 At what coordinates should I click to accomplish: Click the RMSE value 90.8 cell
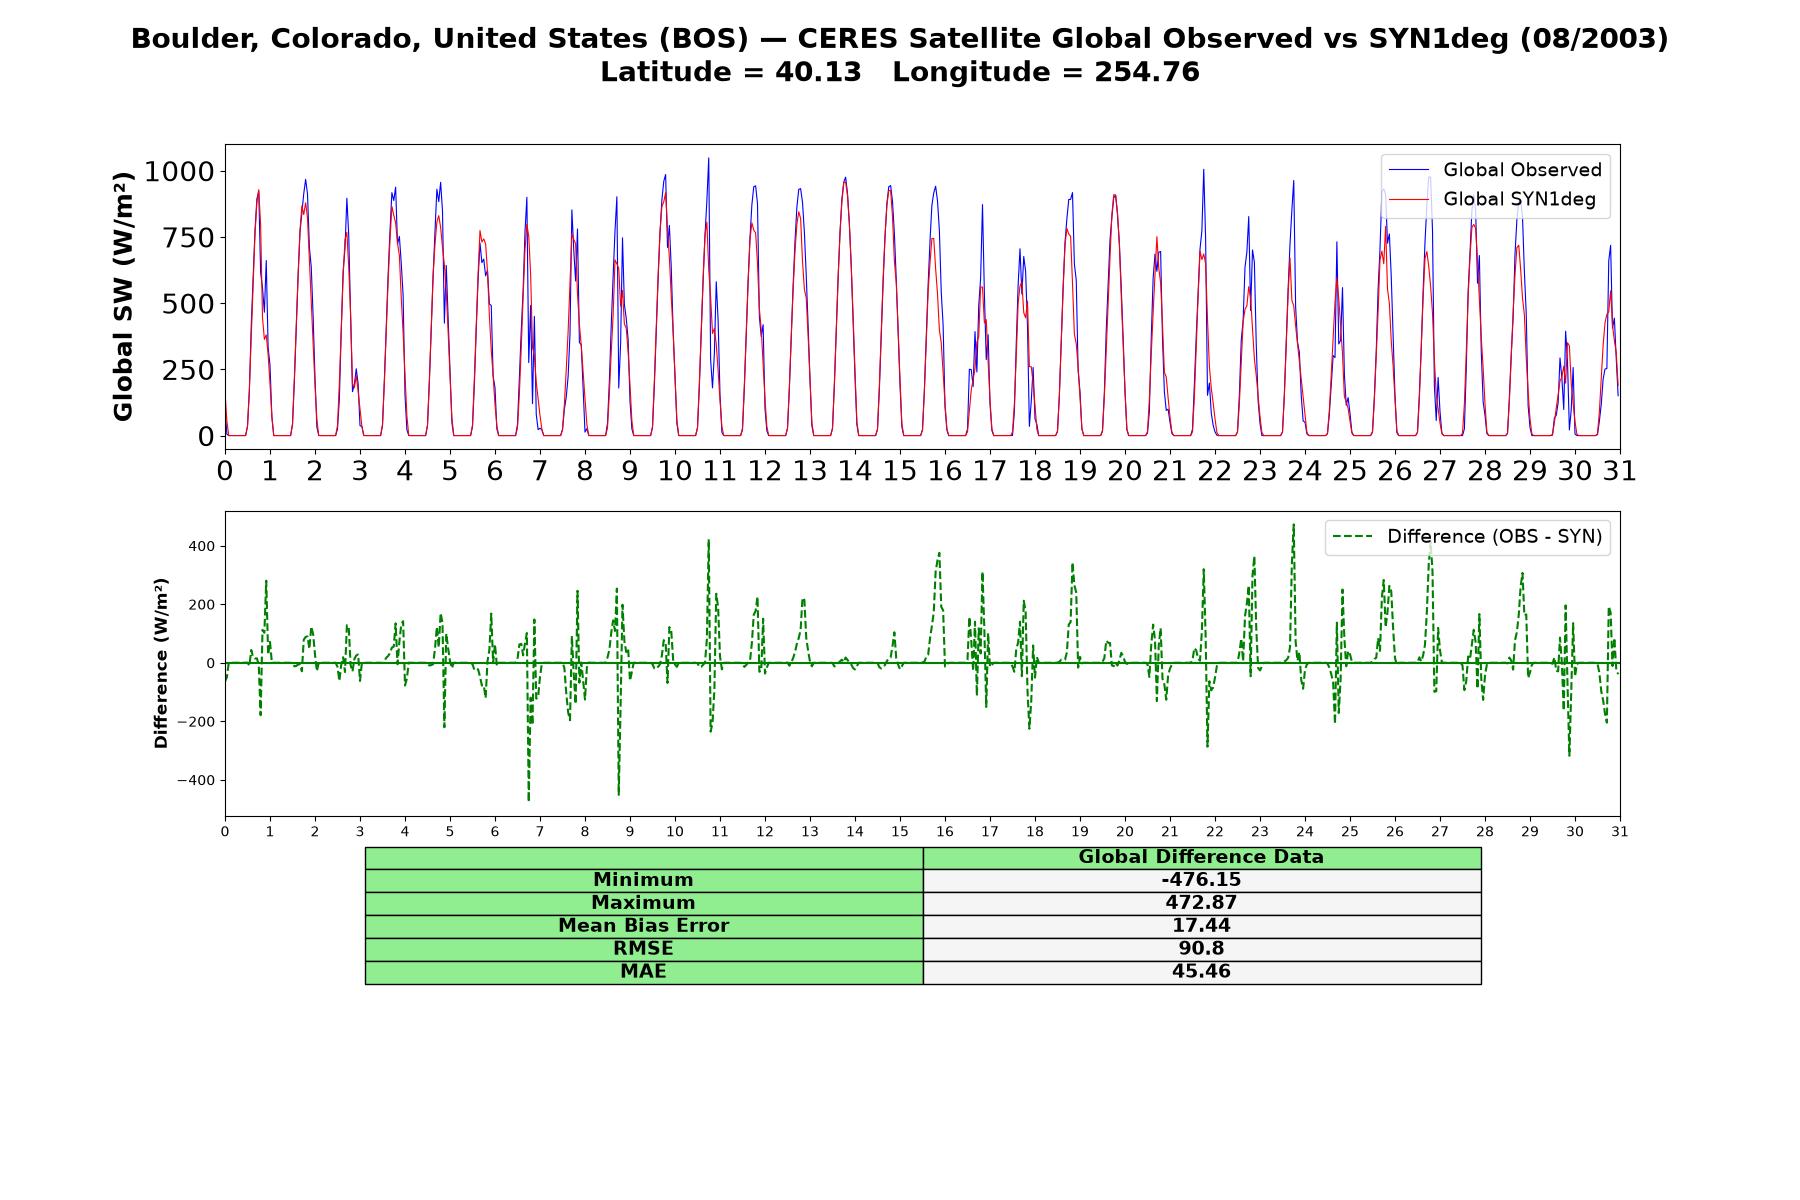tap(1201, 949)
